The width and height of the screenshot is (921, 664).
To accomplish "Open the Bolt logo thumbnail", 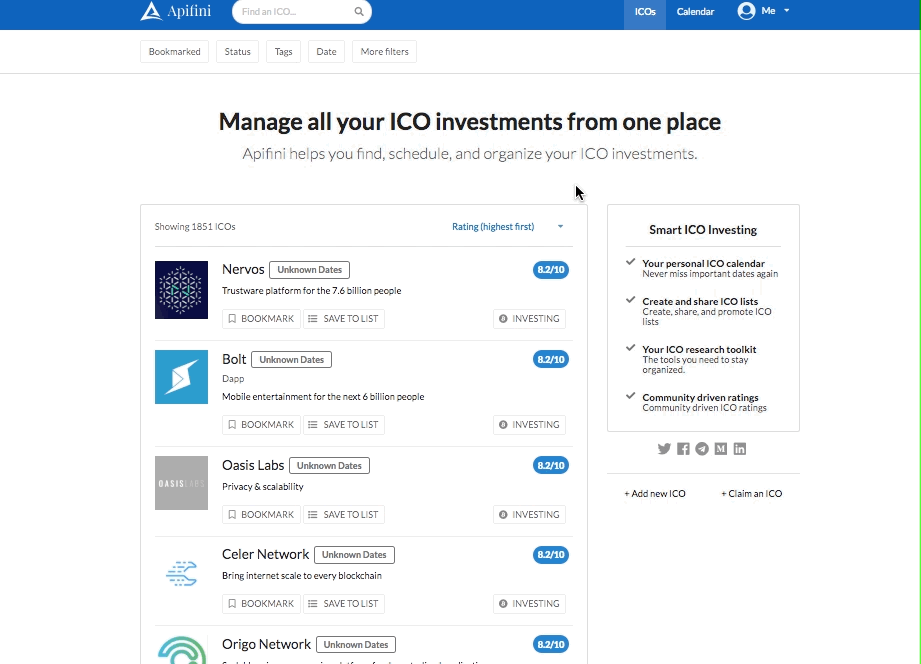I will pos(181,377).
